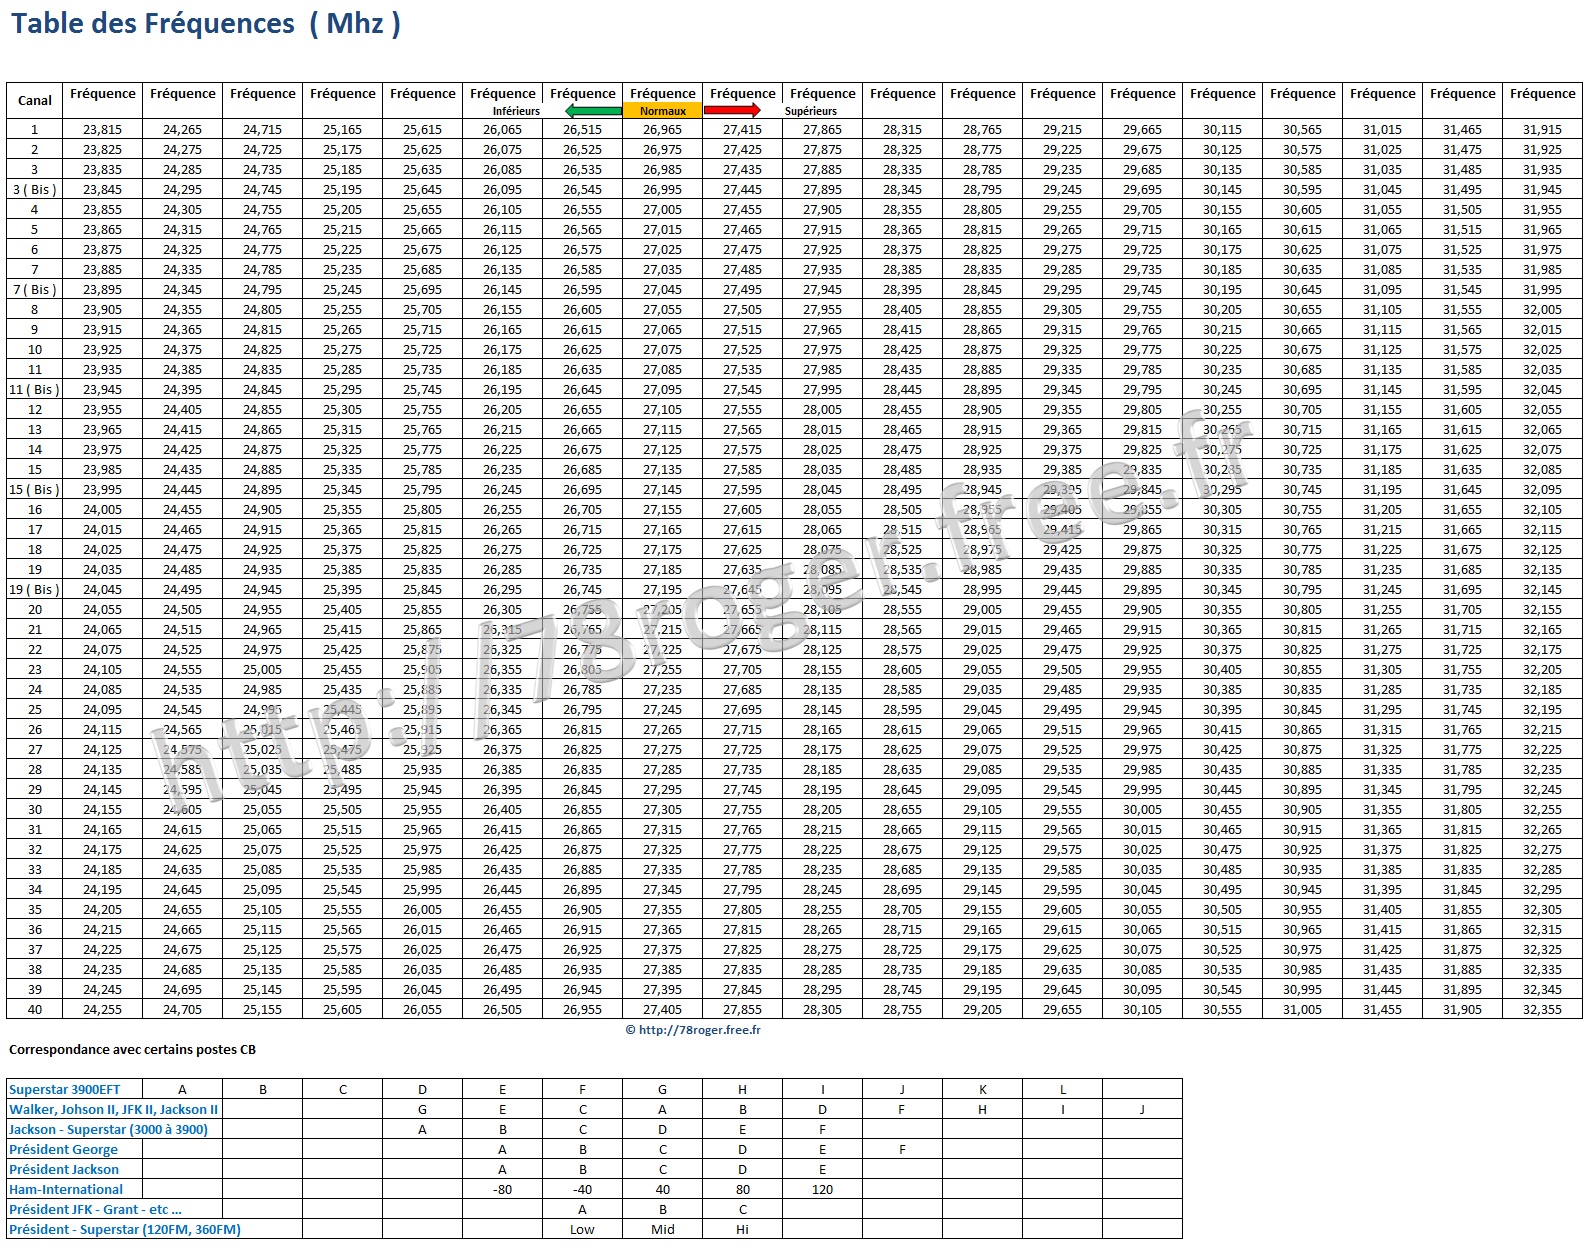Click frequency cell 26,515
The height and width of the screenshot is (1259, 1583).
(583, 130)
